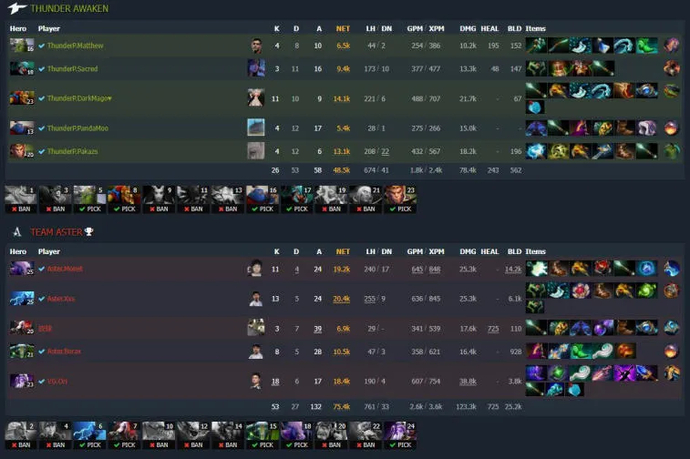Open Aster.Borax's player profile
The image size is (690, 459).
64,351
